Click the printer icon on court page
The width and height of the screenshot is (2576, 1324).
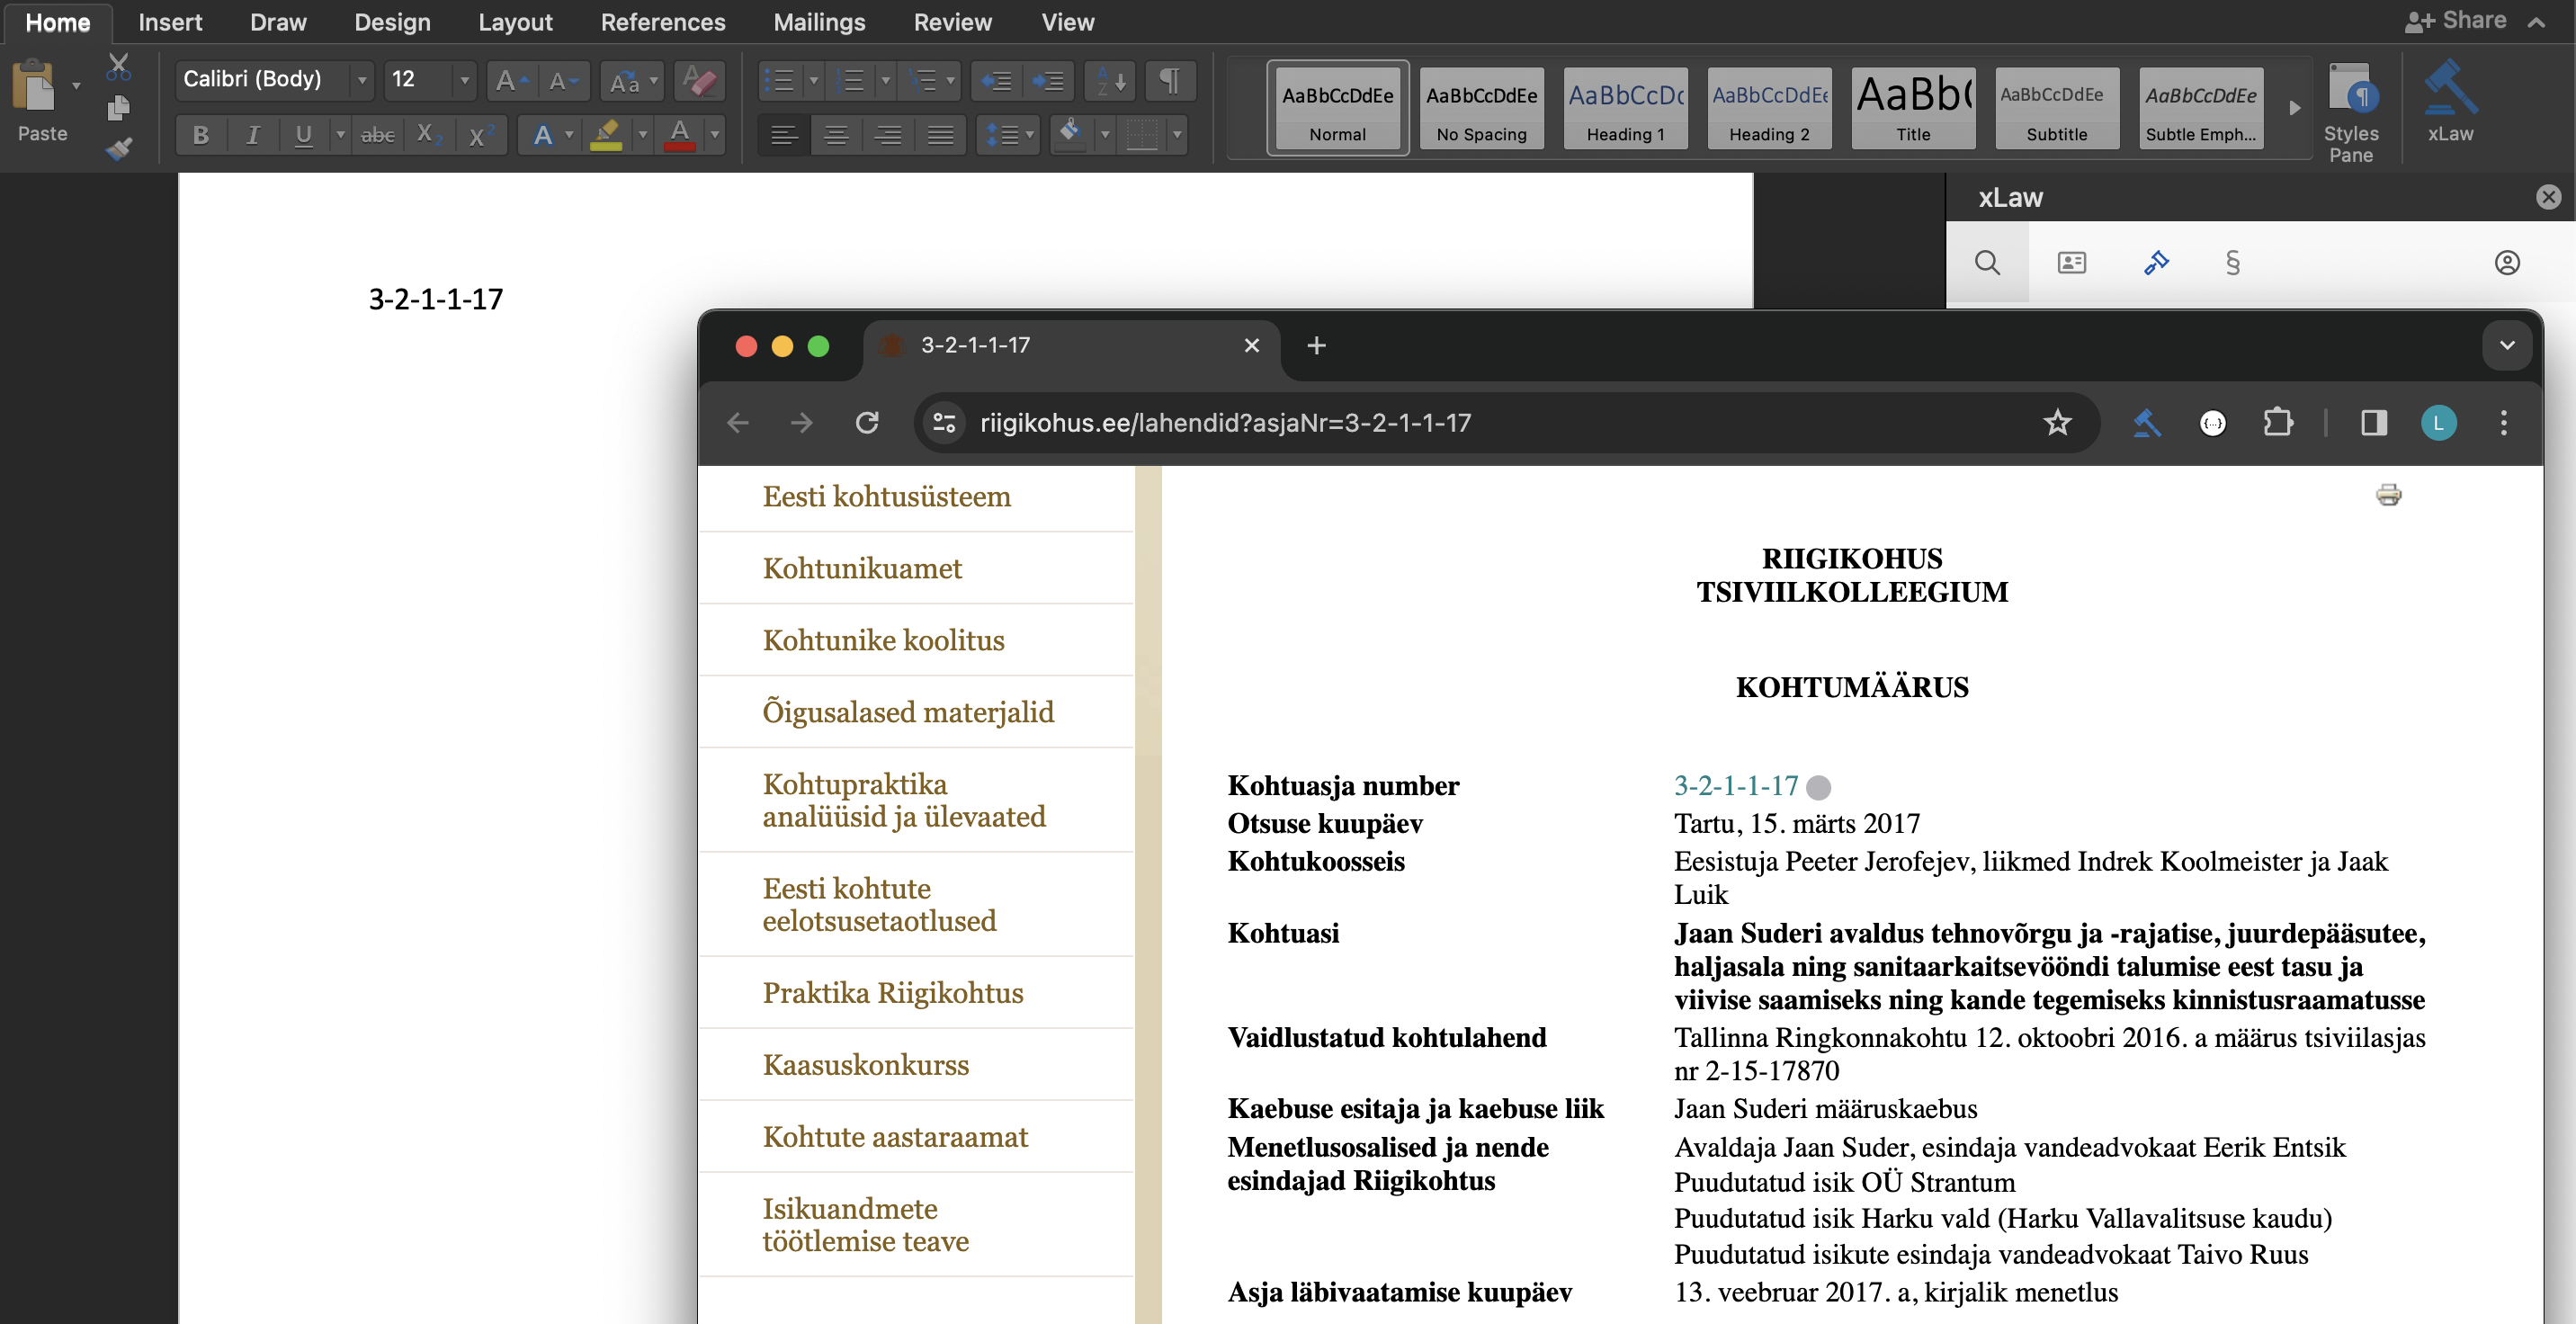[2388, 495]
